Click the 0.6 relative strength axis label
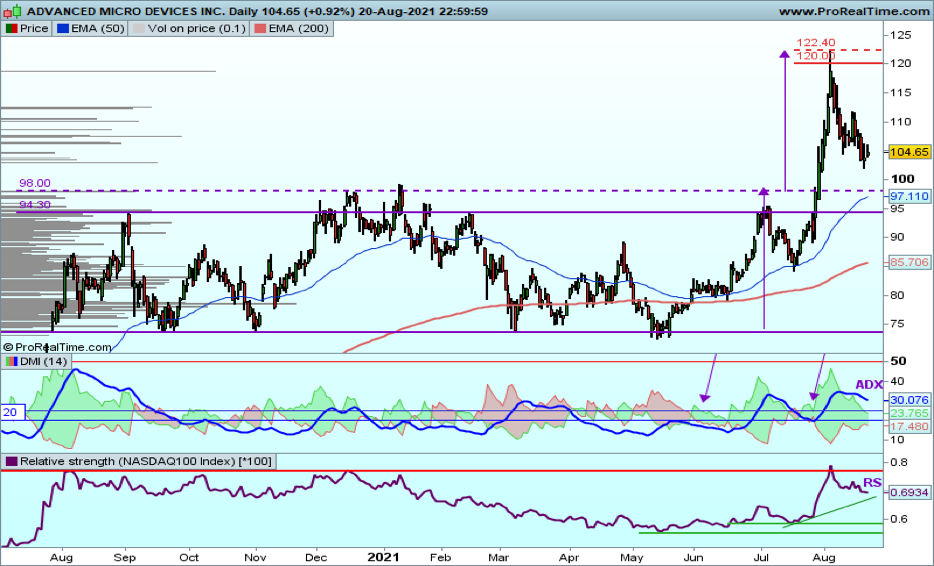The height and width of the screenshot is (566, 934). click(x=899, y=519)
